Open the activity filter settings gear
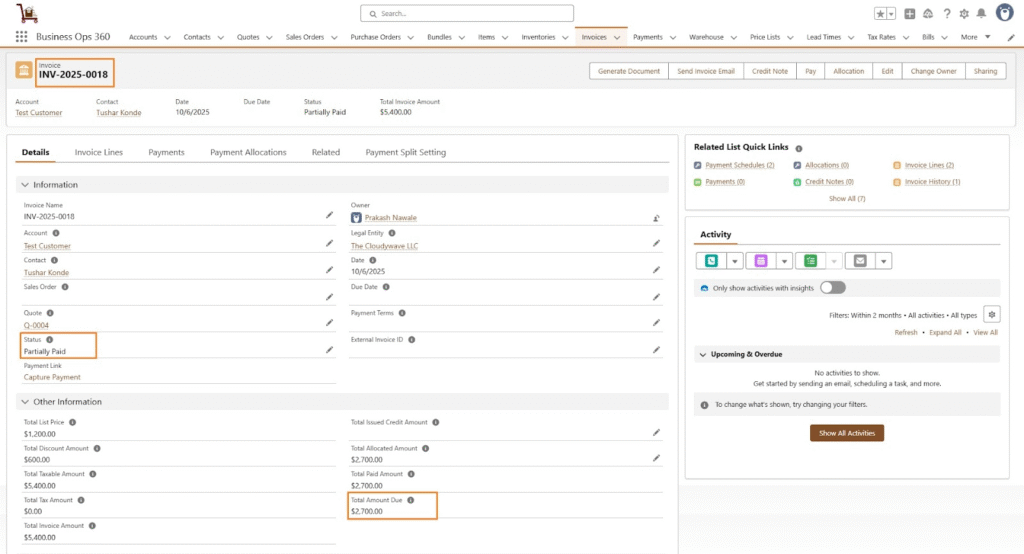Image resolution: width=1024 pixels, height=554 pixels. pyautogui.click(x=991, y=315)
